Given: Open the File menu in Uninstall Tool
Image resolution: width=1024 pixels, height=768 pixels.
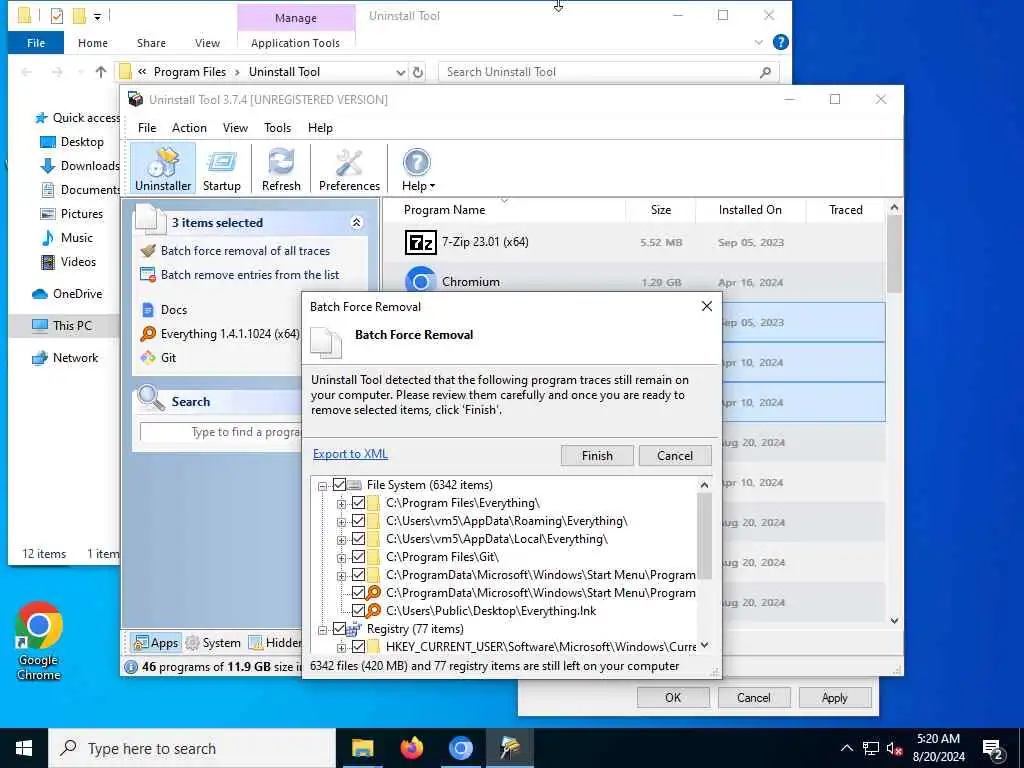Looking at the screenshot, I should tap(147, 128).
